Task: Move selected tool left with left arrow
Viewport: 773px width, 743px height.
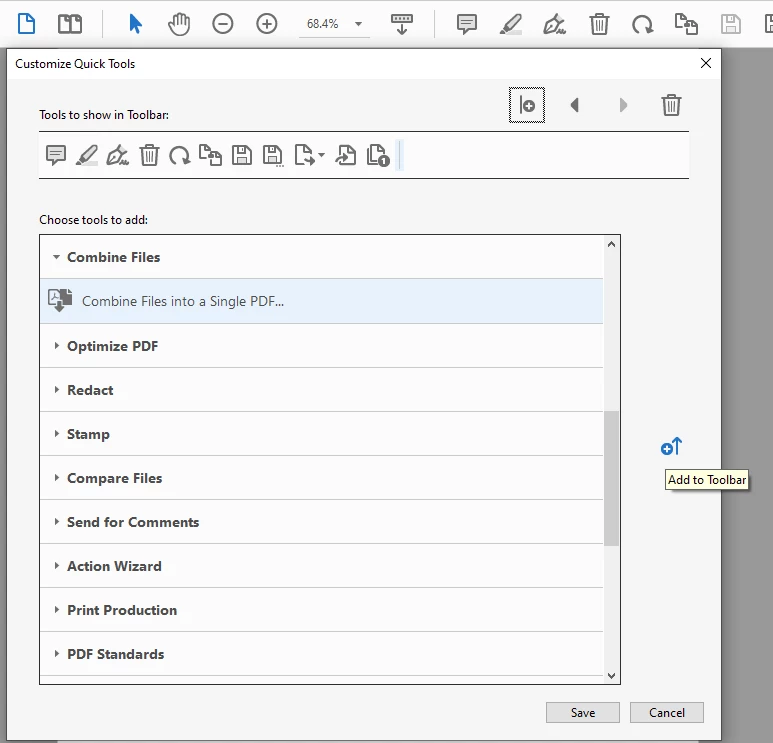Action: [x=574, y=105]
